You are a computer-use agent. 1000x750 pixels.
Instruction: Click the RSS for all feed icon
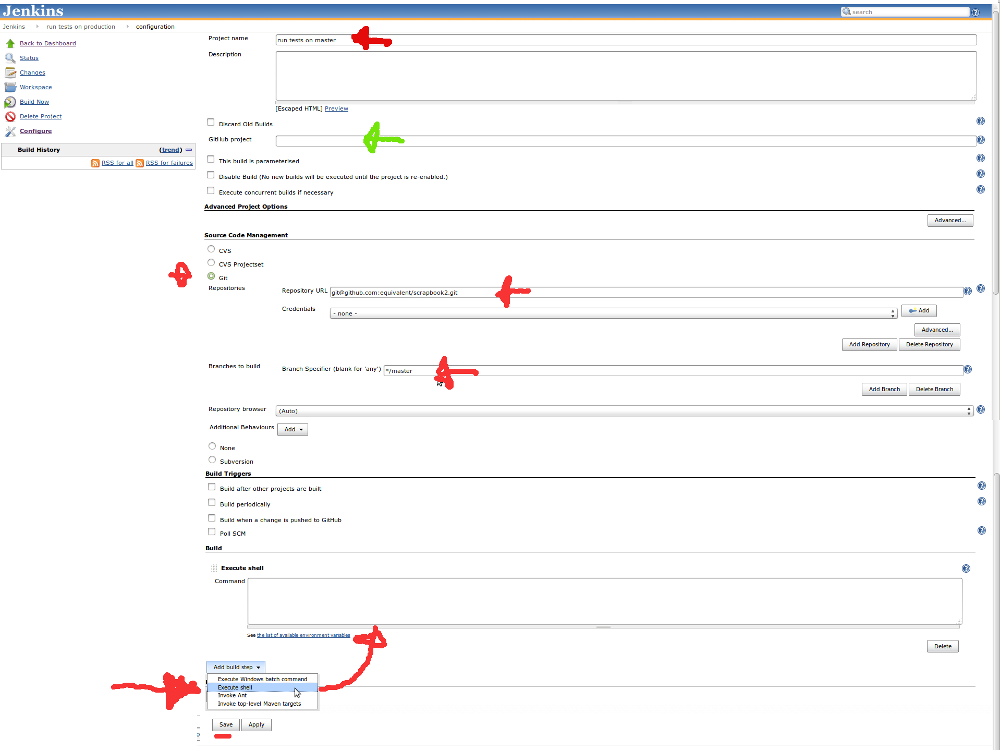pyautogui.click(x=95, y=163)
